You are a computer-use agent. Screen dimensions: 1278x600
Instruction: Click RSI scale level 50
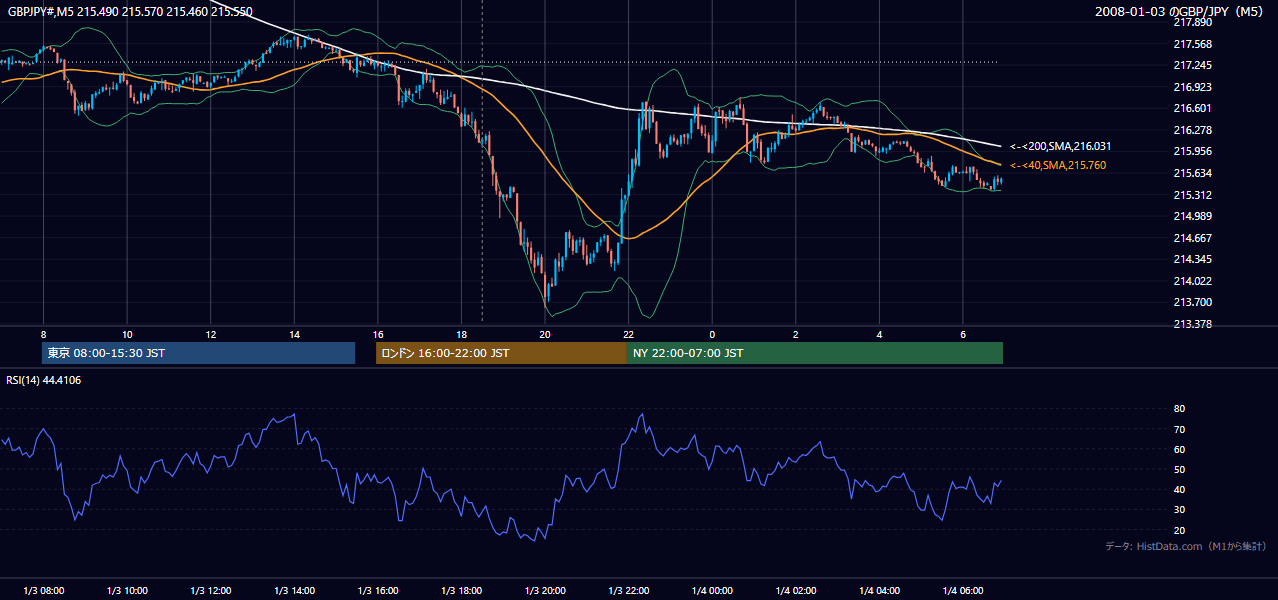(1179, 469)
